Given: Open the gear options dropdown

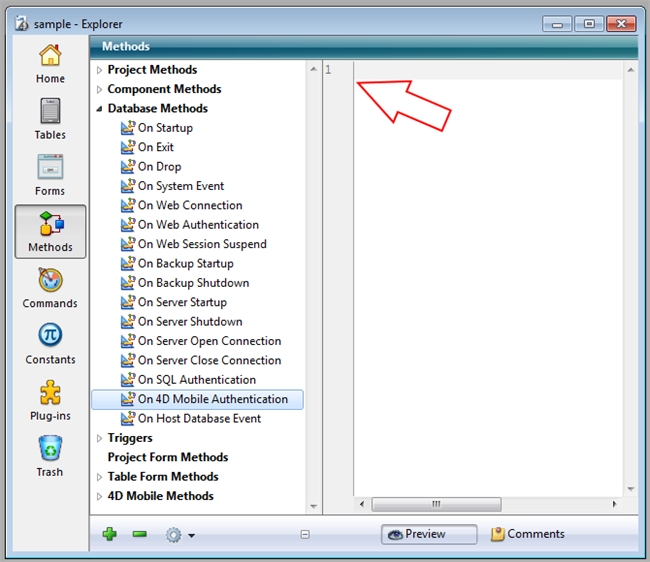Looking at the screenshot, I should click(179, 535).
